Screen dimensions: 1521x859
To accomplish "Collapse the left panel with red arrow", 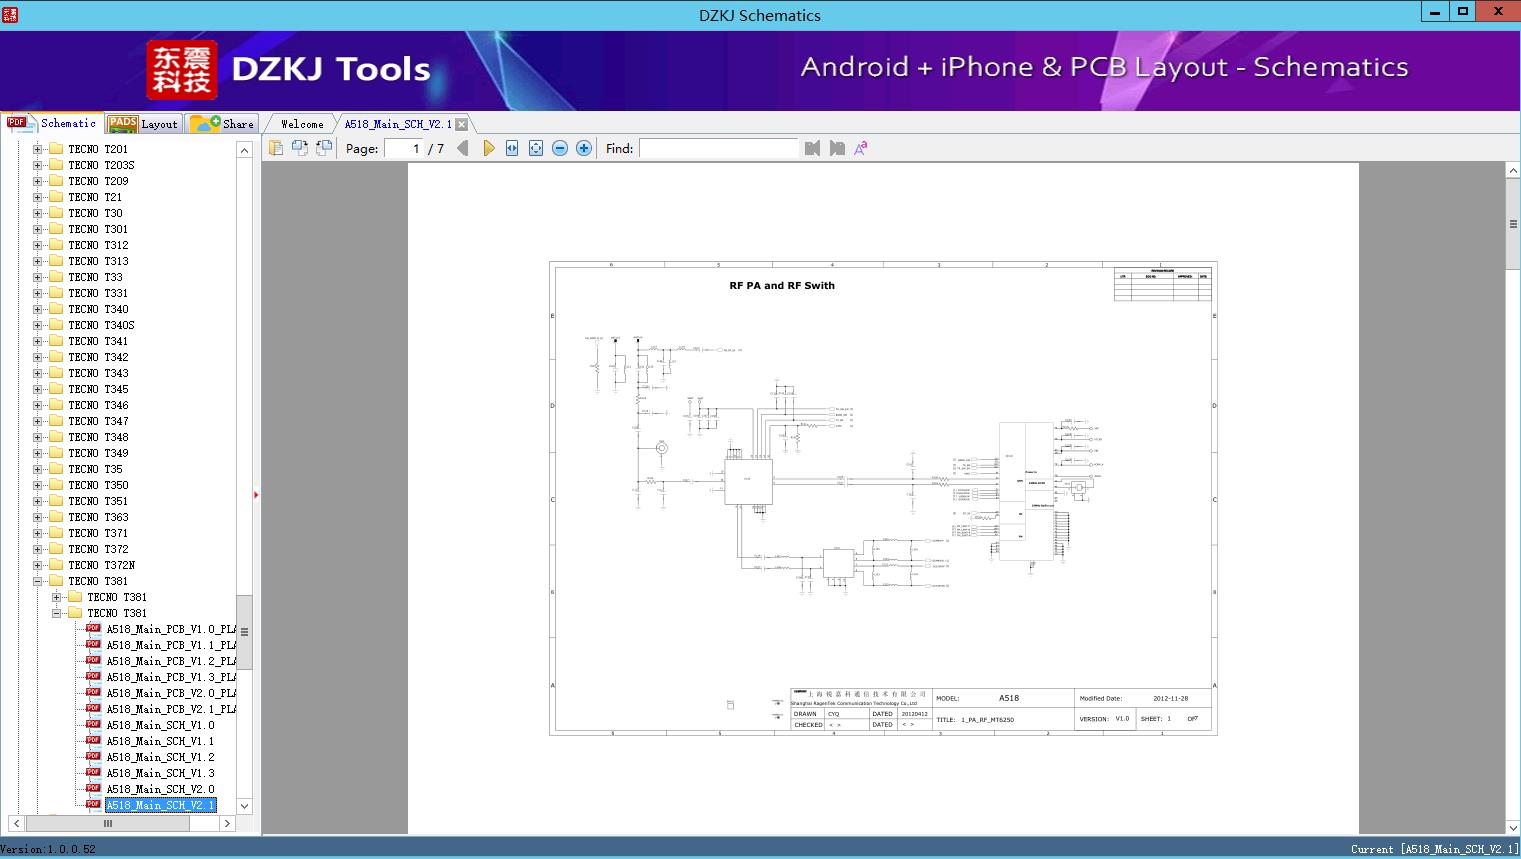I will (256, 495).
